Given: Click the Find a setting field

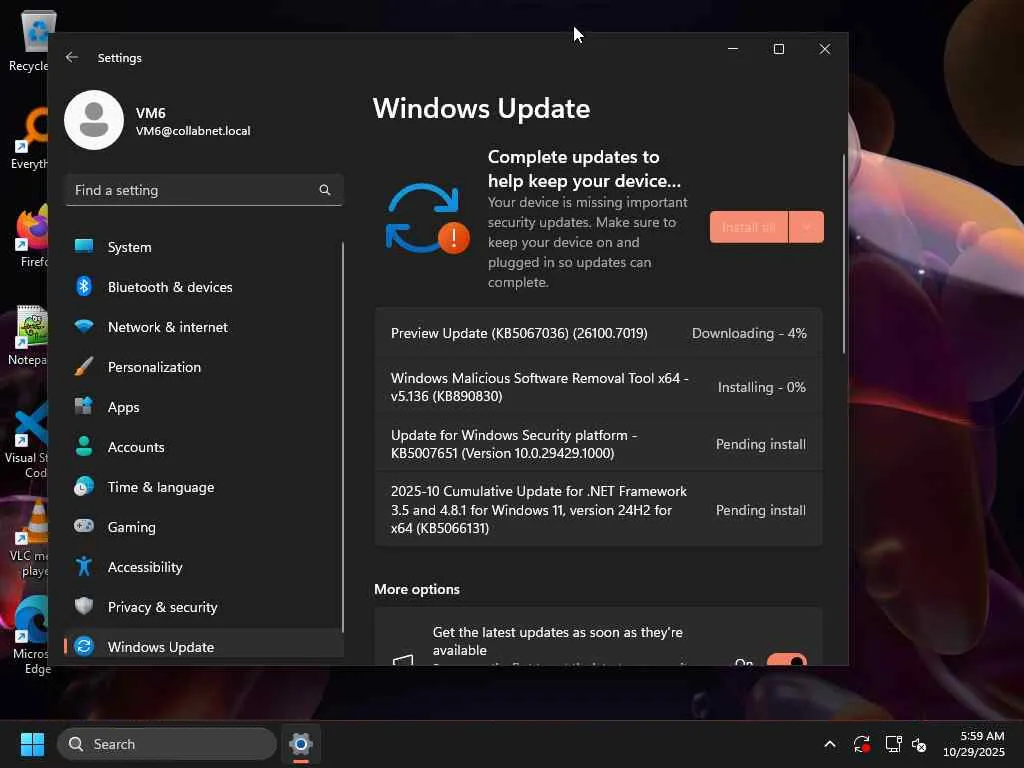Looking at the screenshot, I should tap(204, 190).
